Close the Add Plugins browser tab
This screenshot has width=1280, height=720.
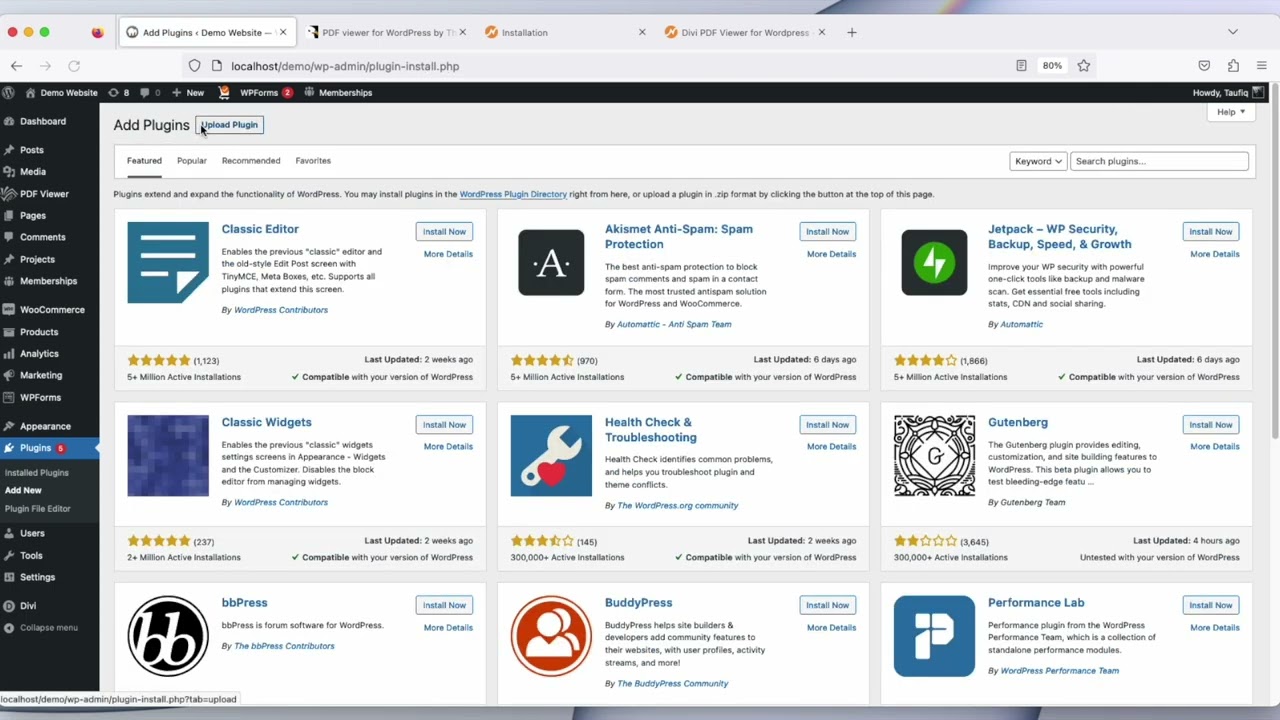[x=283, y=32]
